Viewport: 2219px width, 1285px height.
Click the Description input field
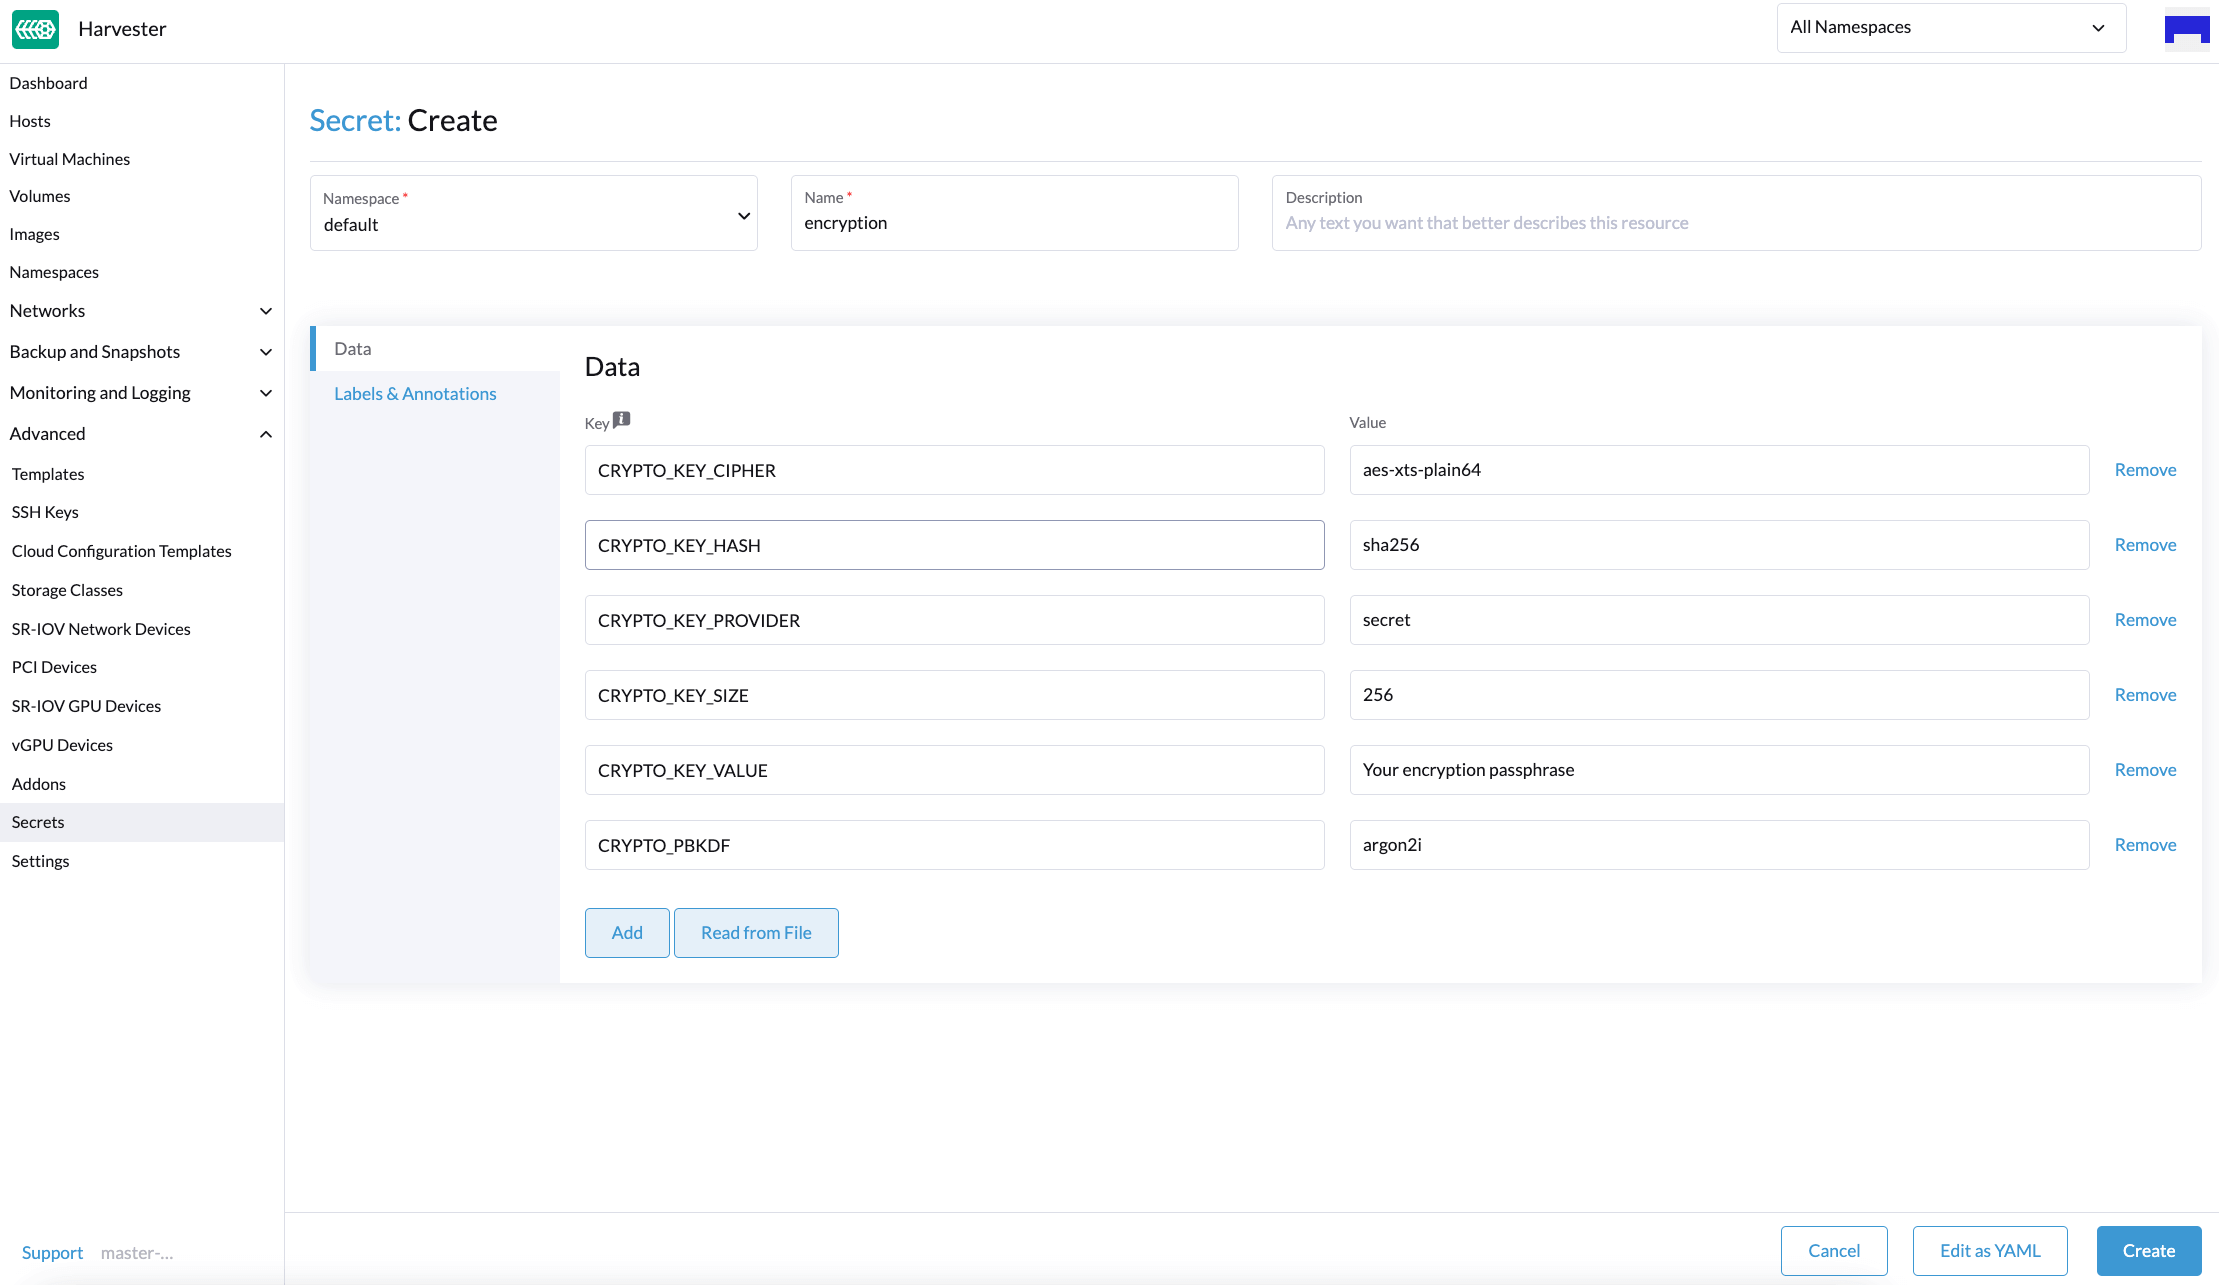point(1735,222)
